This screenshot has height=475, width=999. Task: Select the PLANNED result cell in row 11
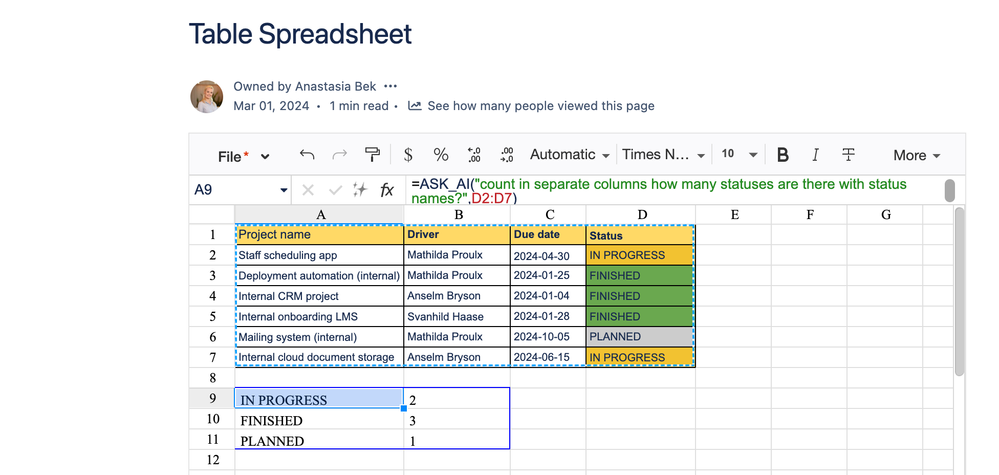319,439
